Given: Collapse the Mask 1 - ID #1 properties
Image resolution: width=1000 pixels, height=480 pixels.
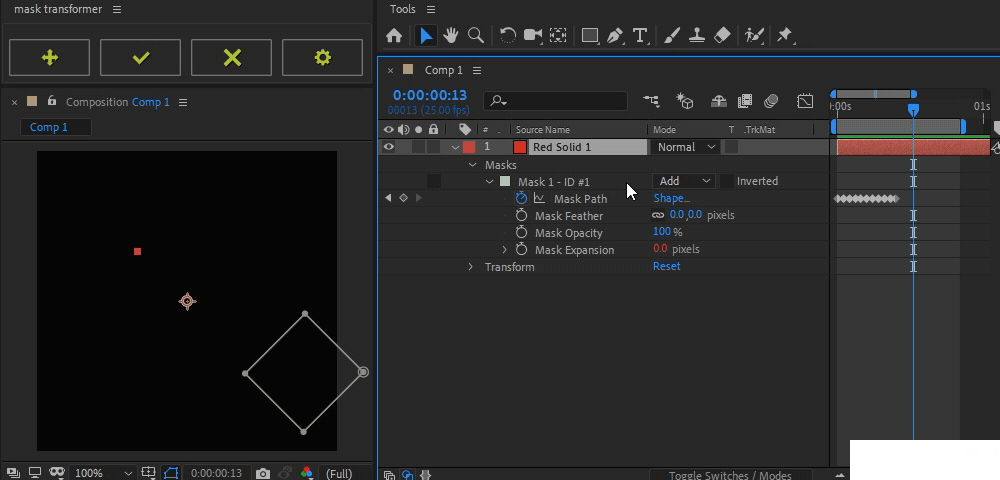Looking at the screenshot, I should [x=490, y=182].
